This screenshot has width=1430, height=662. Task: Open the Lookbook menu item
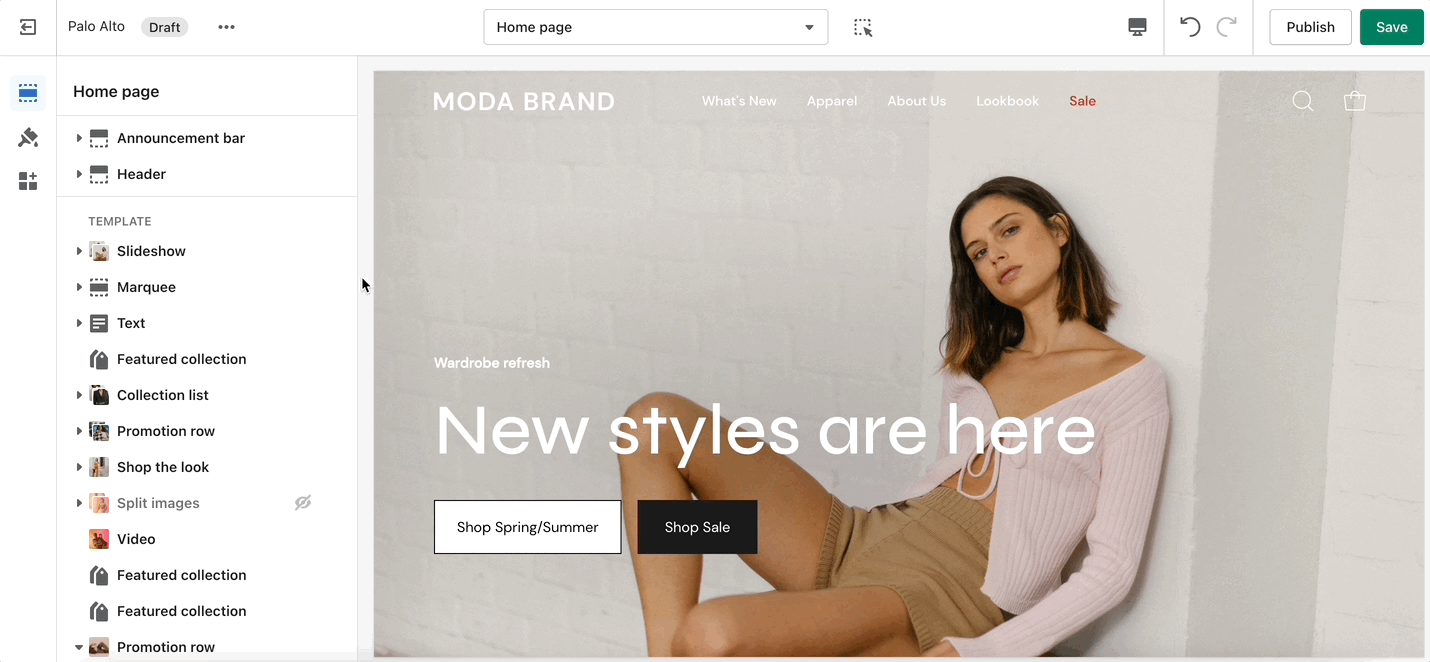coord(1007,101)
